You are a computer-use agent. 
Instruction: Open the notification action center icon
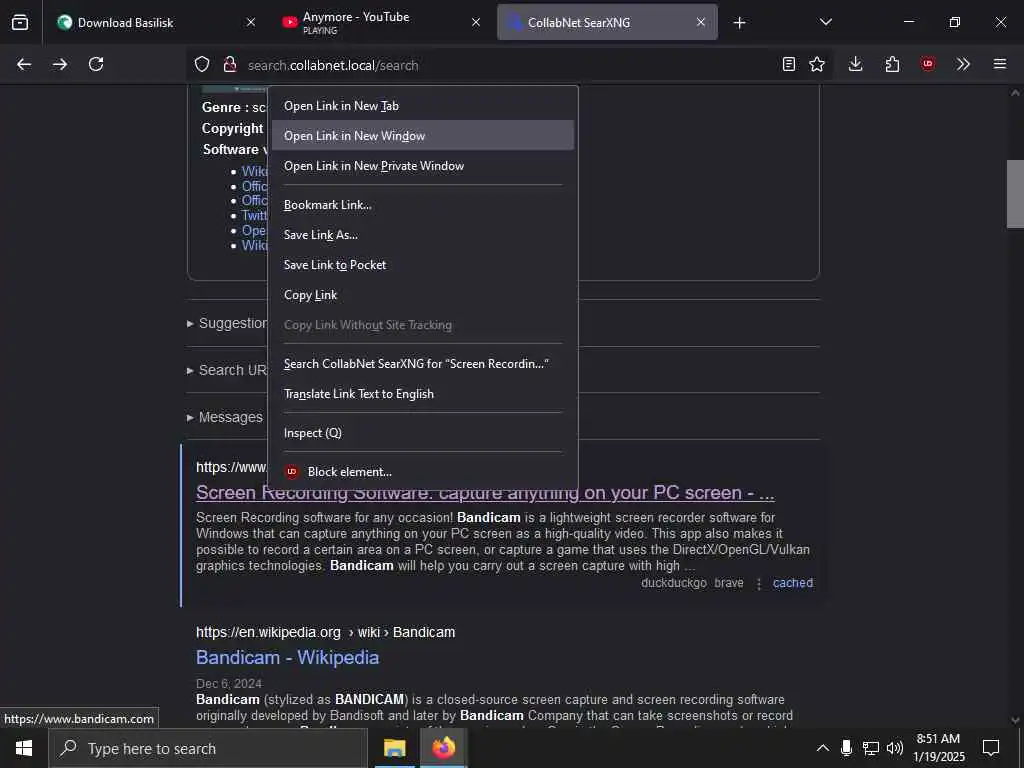pyautogui.click(x=991, y=748)
